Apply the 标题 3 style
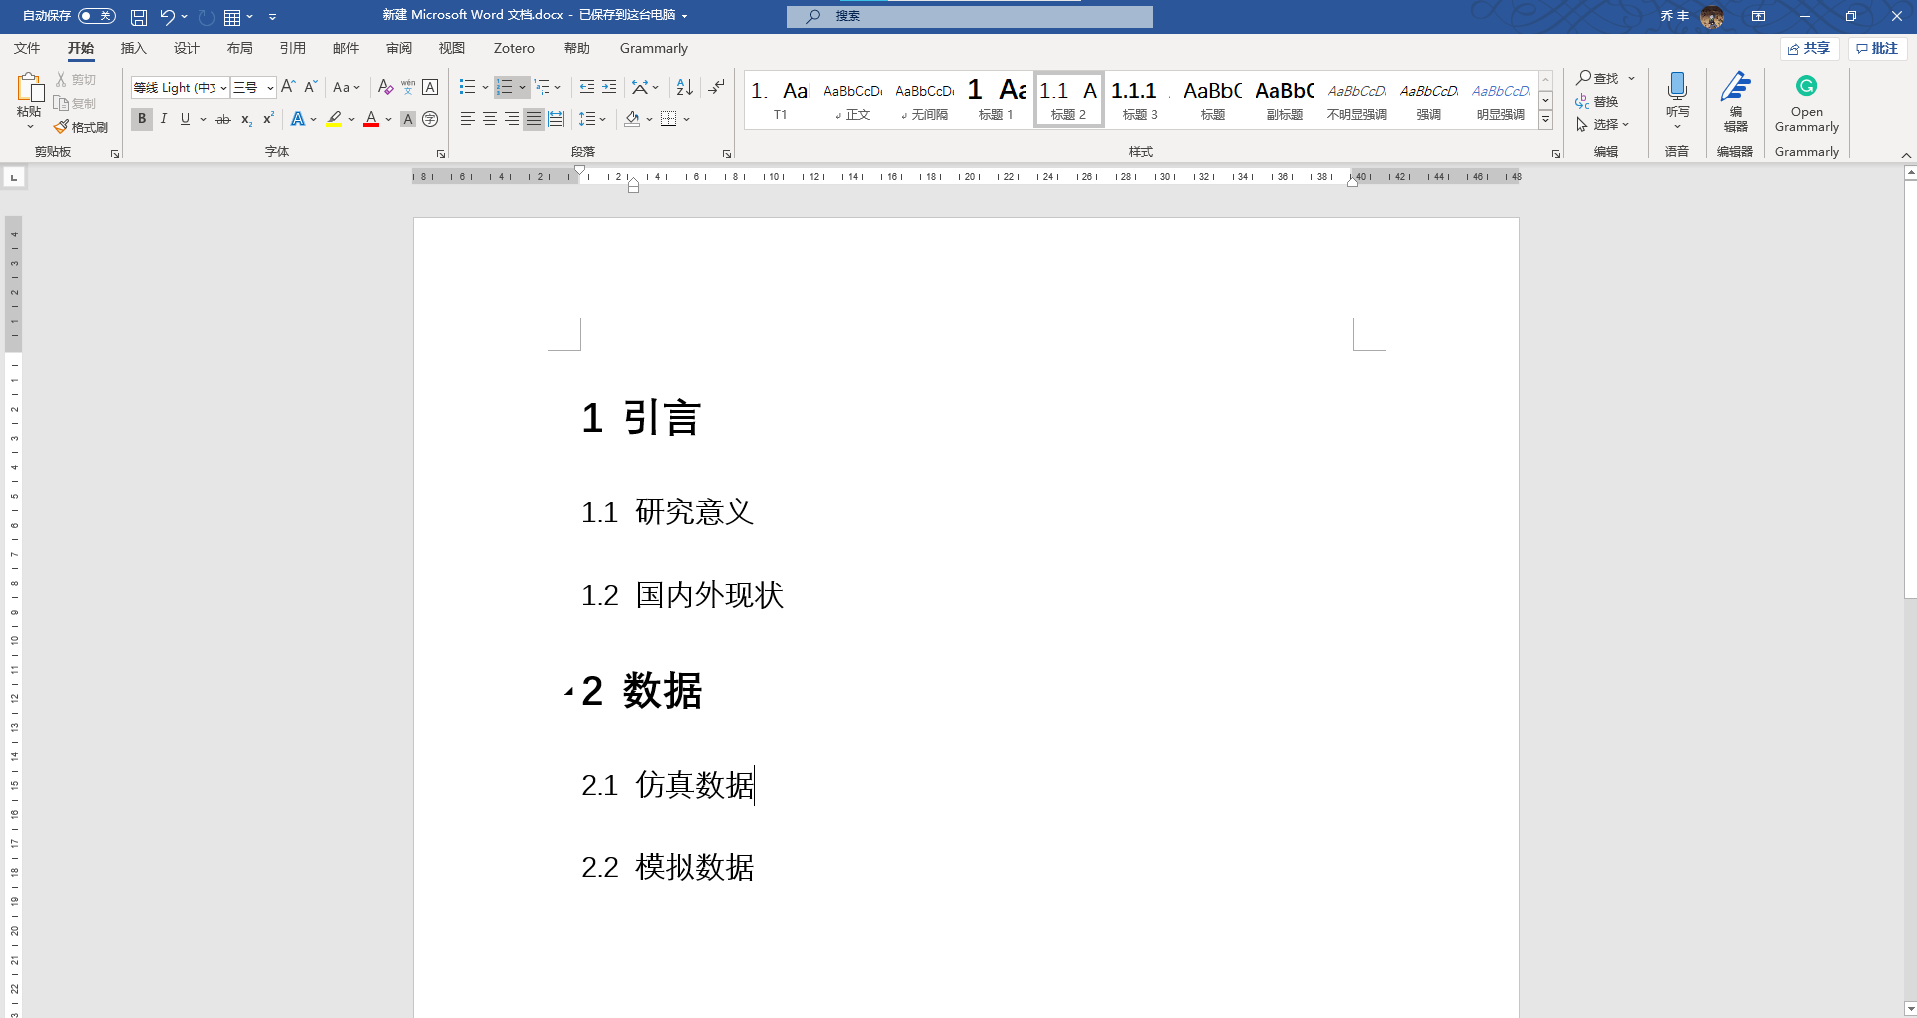 point(1139,100)
